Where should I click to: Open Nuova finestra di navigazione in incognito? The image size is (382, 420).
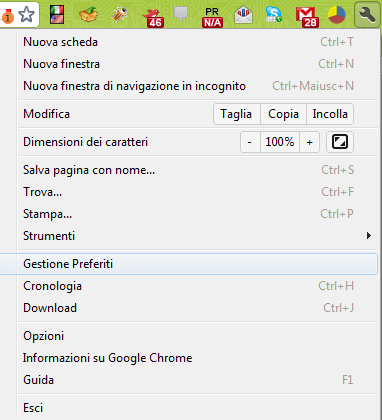(197, 86)
